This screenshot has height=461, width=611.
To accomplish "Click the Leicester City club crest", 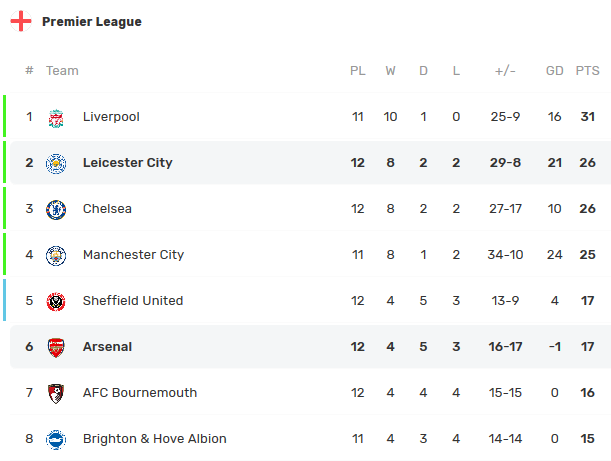I will (x=56, y=163).
